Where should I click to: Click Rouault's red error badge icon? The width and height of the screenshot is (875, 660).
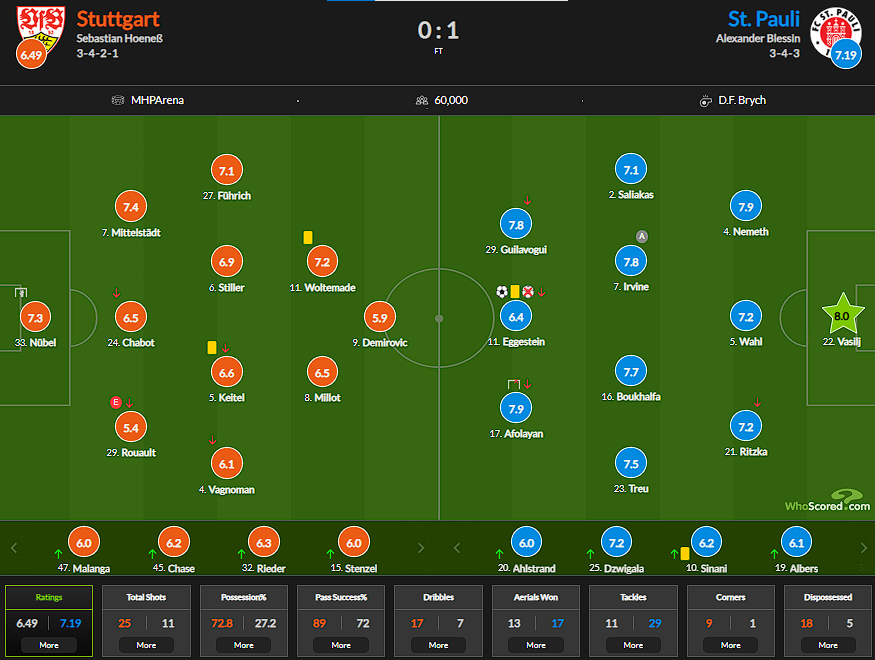[x=116, y=402]
